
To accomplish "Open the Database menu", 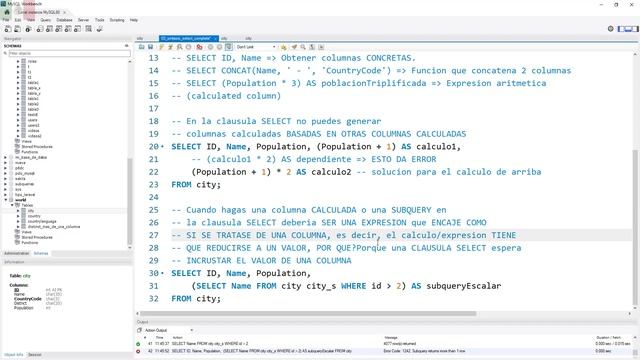I will pos(64,20).
